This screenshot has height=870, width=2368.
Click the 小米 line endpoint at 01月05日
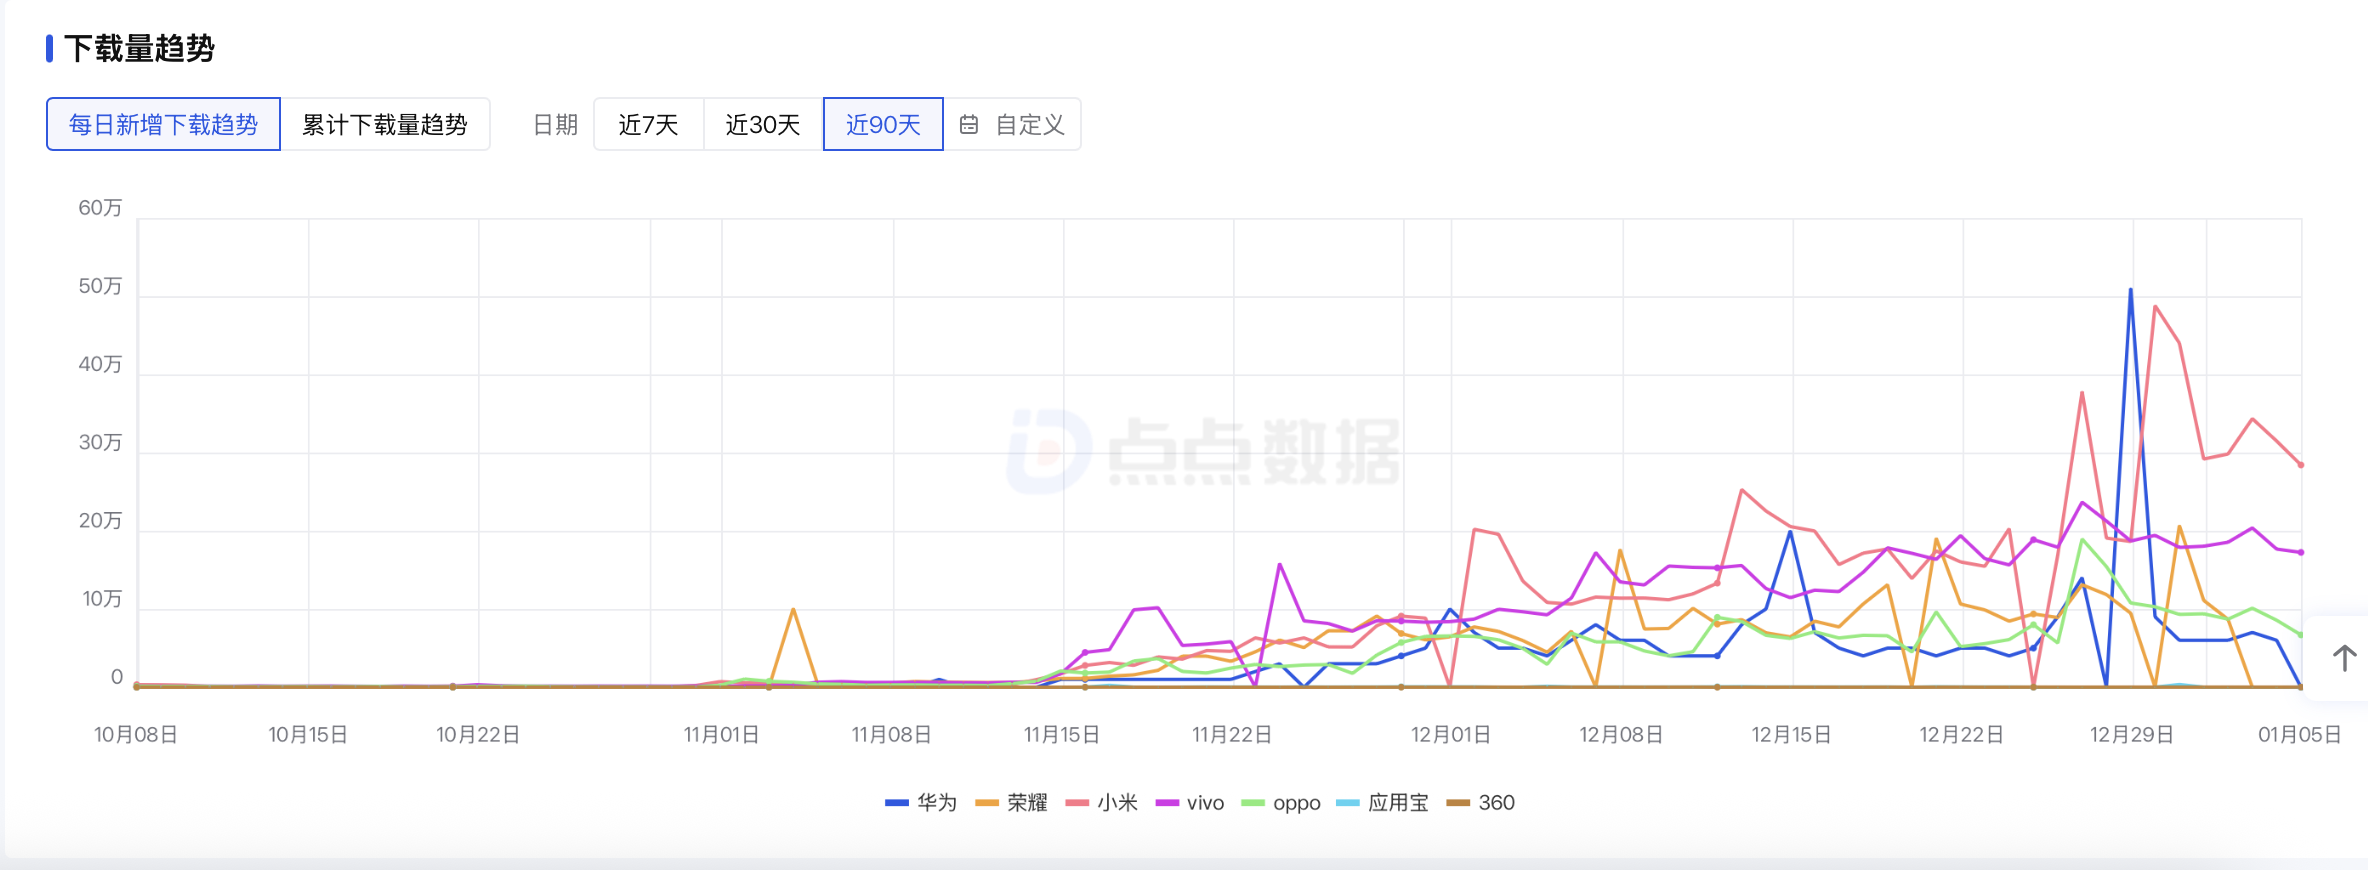2301,465
